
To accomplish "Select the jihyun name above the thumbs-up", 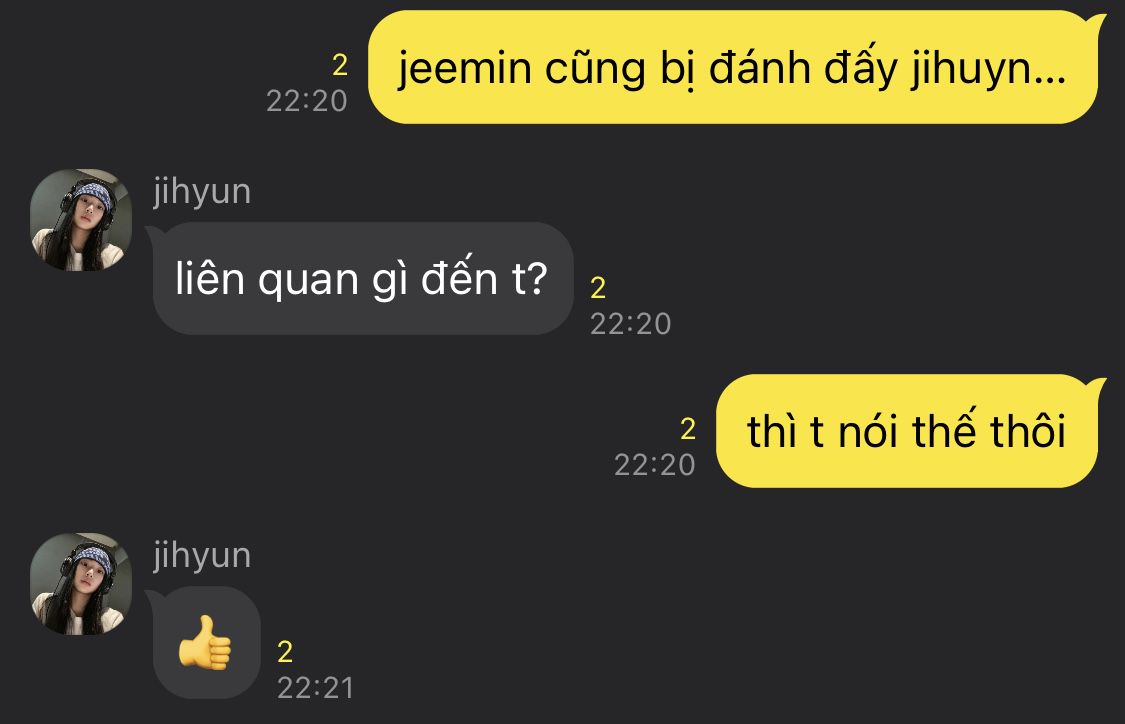I will coord(202,556).
